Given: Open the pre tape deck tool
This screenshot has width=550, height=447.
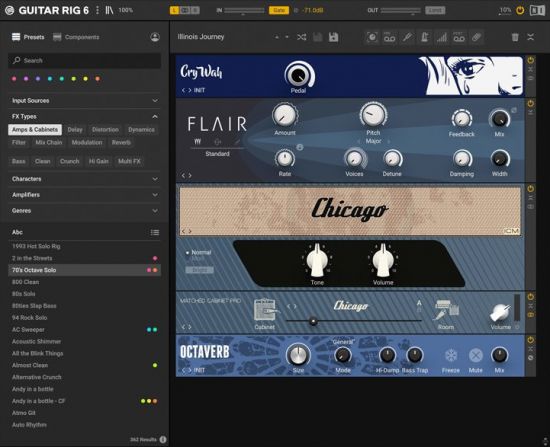Looking at the screenshot, I should point(389,37).
